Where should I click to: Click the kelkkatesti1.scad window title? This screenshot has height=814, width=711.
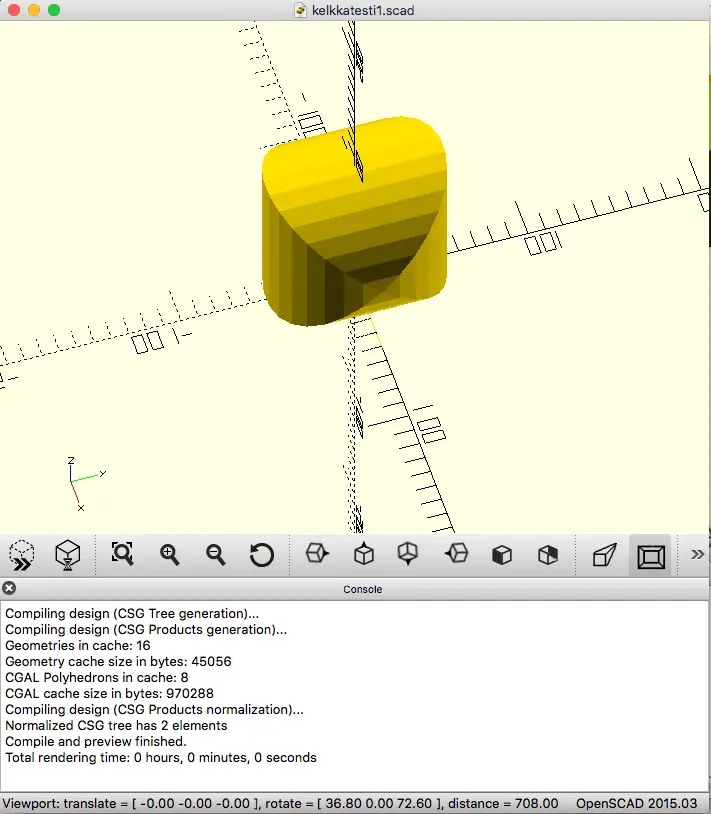(x=363, y=10)
